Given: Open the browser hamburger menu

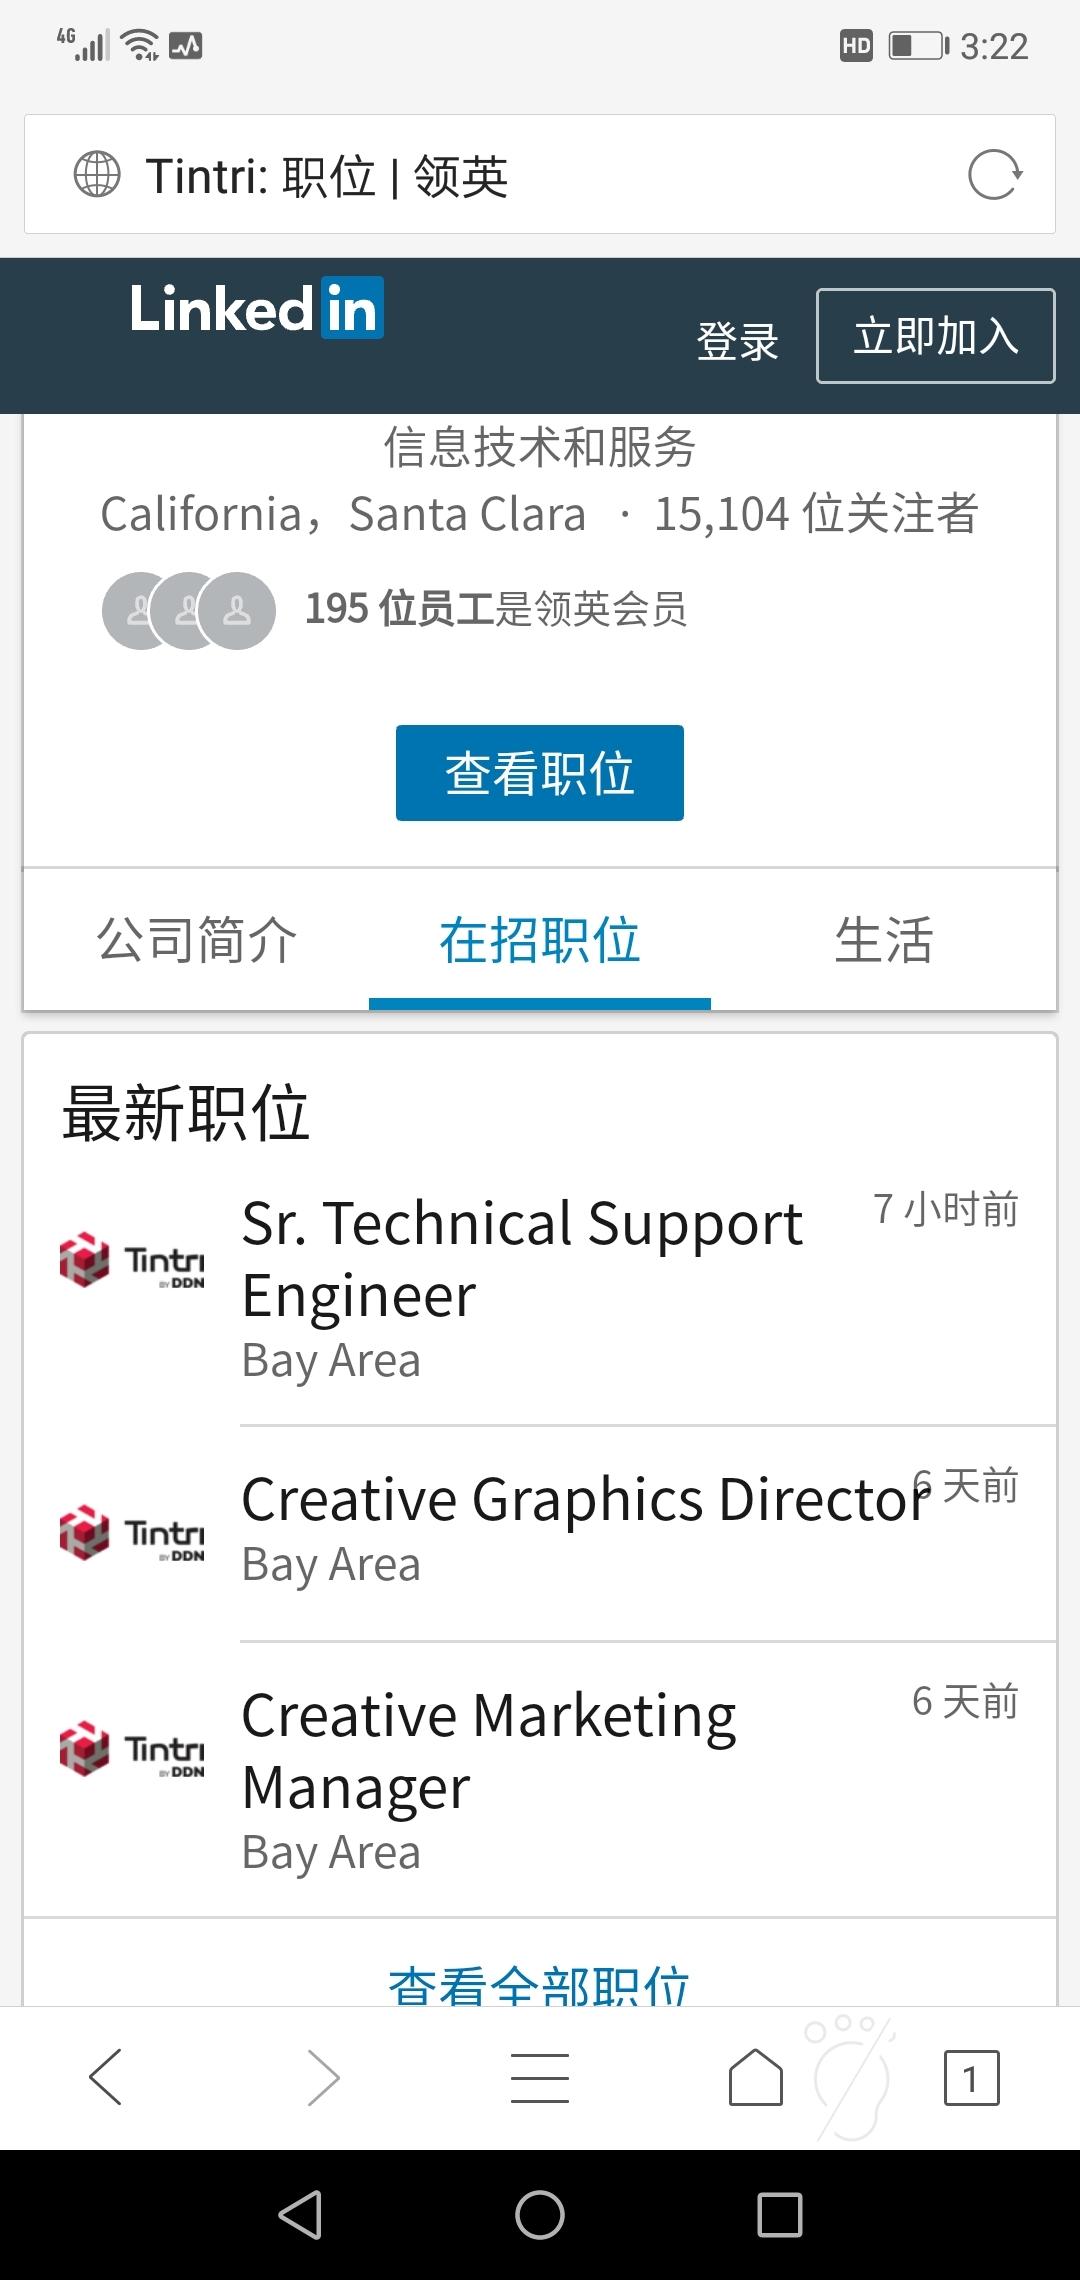Looking at the screenshot, I should [x=540, y=2077].
